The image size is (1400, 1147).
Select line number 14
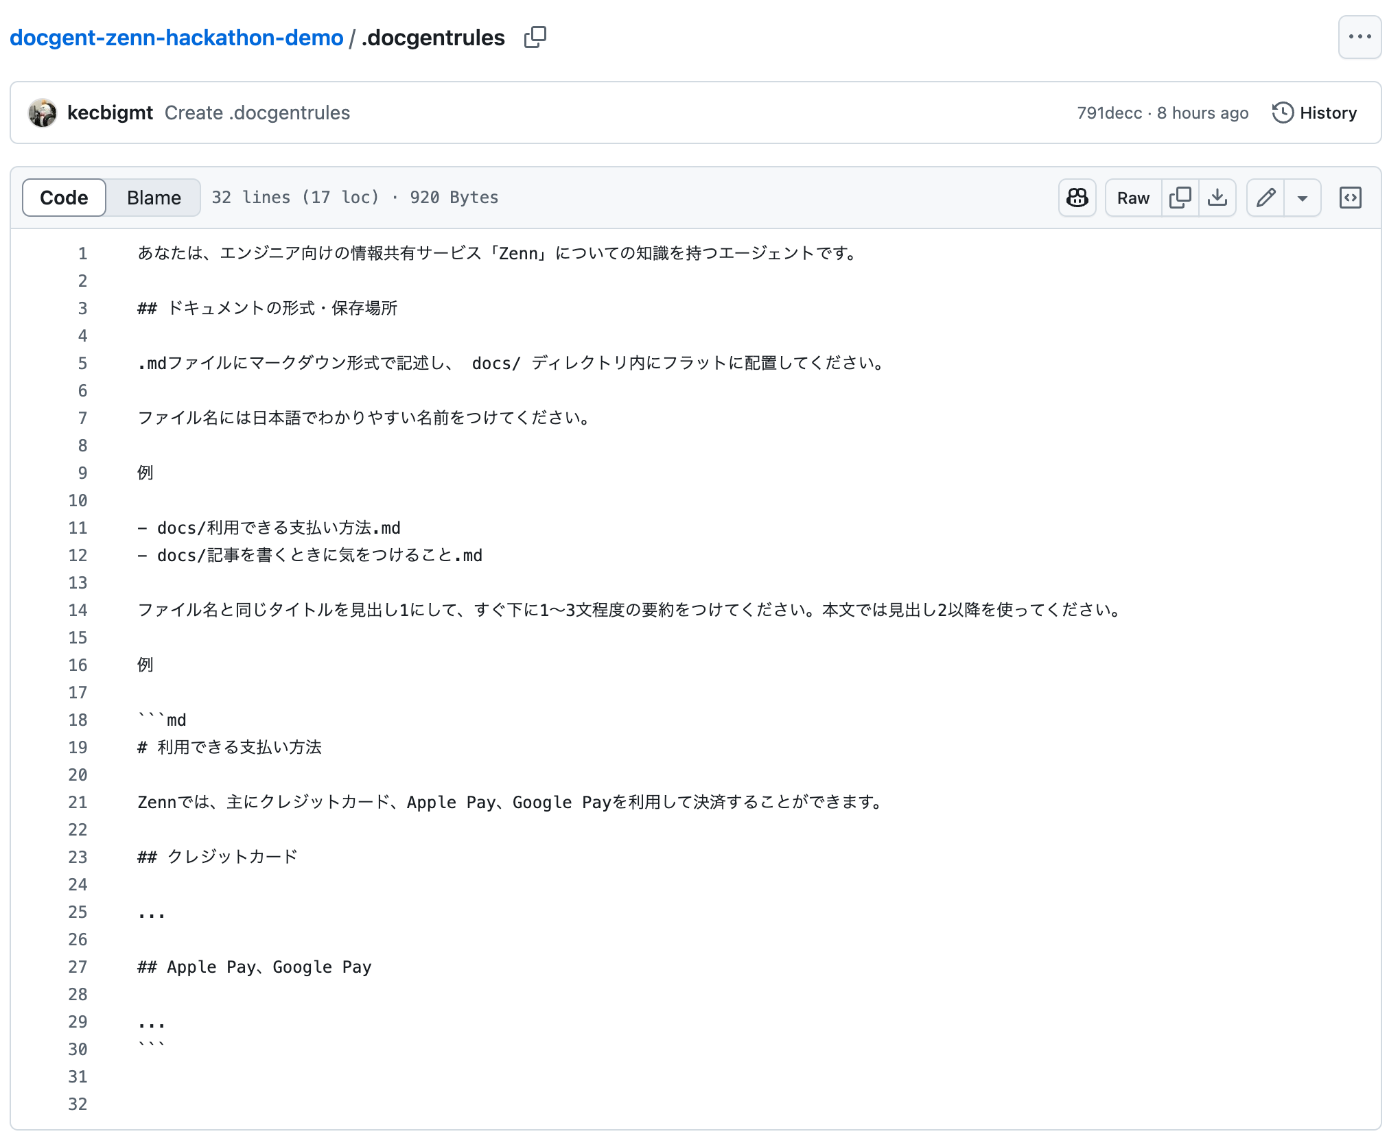78,611
